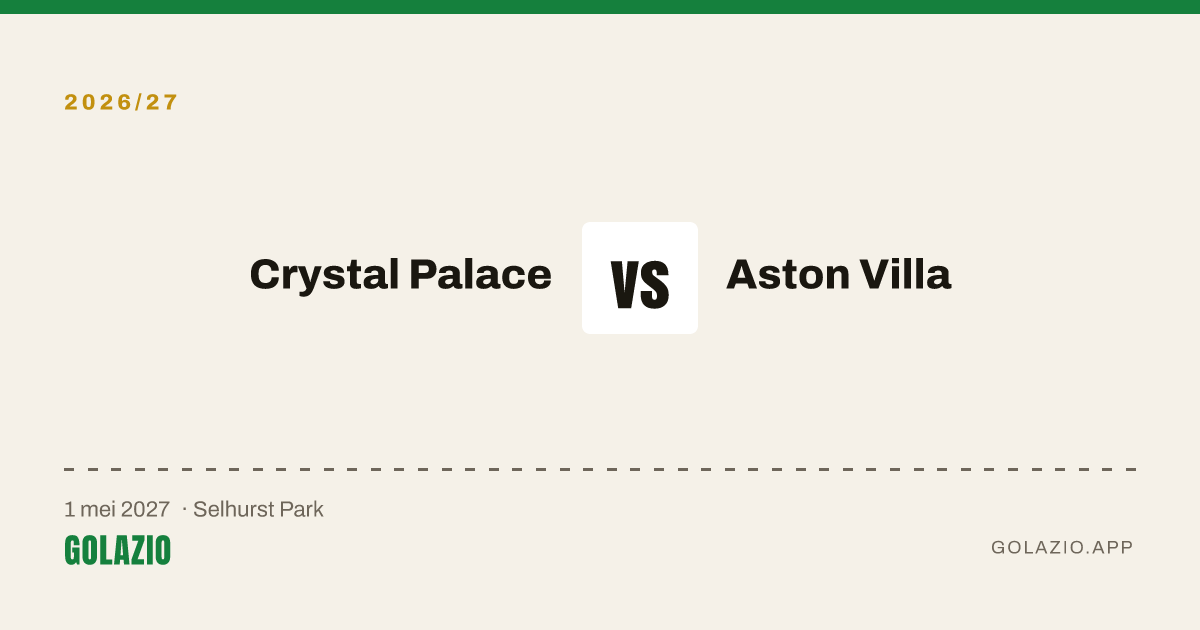
Task: Select the Crystal Palace team name
Action: (x=400, y=274)
